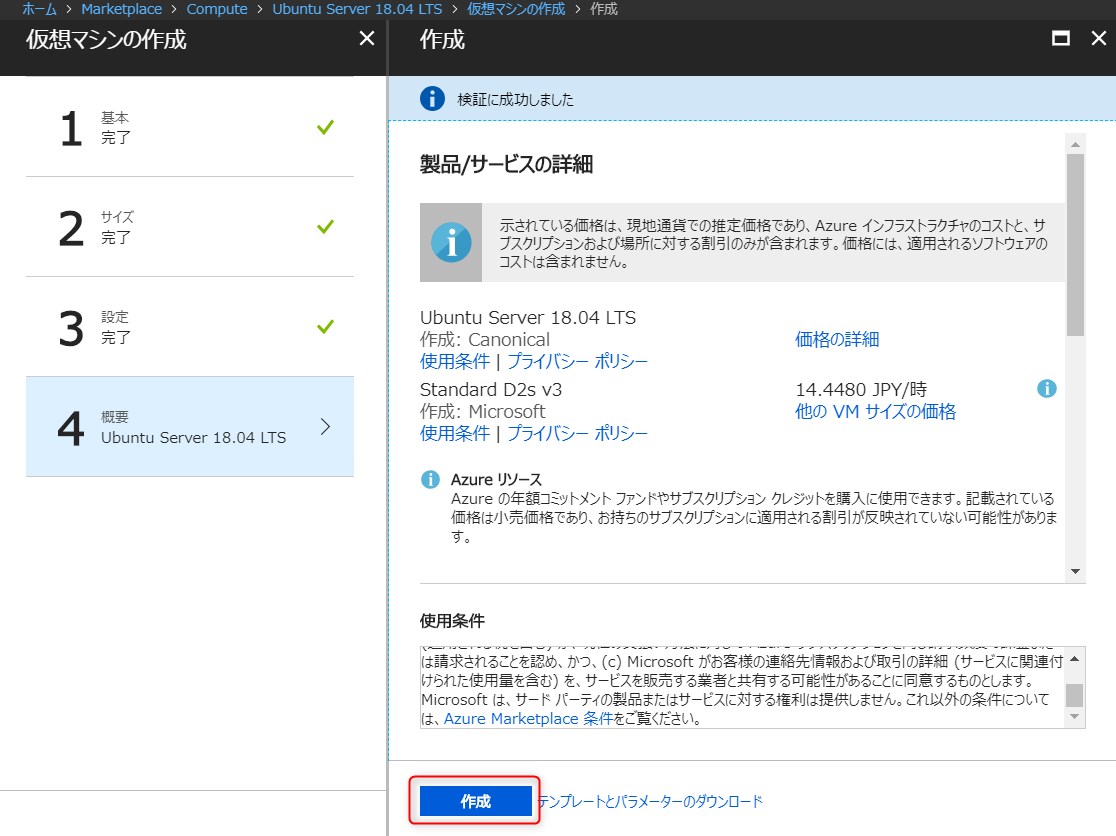Screen dimensions: 1116x836
Task: Click the 製品/サービスの詳細 heading
Action: 506,164
